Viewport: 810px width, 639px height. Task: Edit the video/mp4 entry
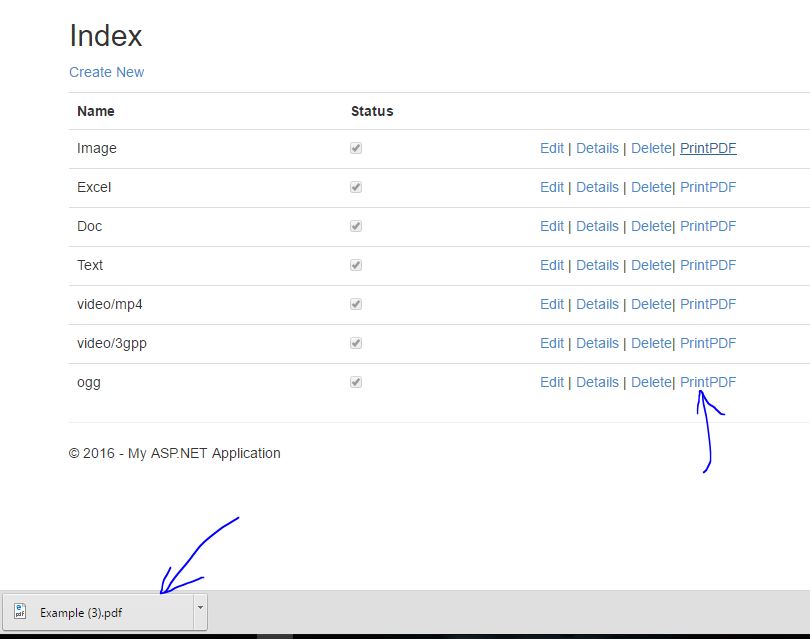(x=552, y=303)
